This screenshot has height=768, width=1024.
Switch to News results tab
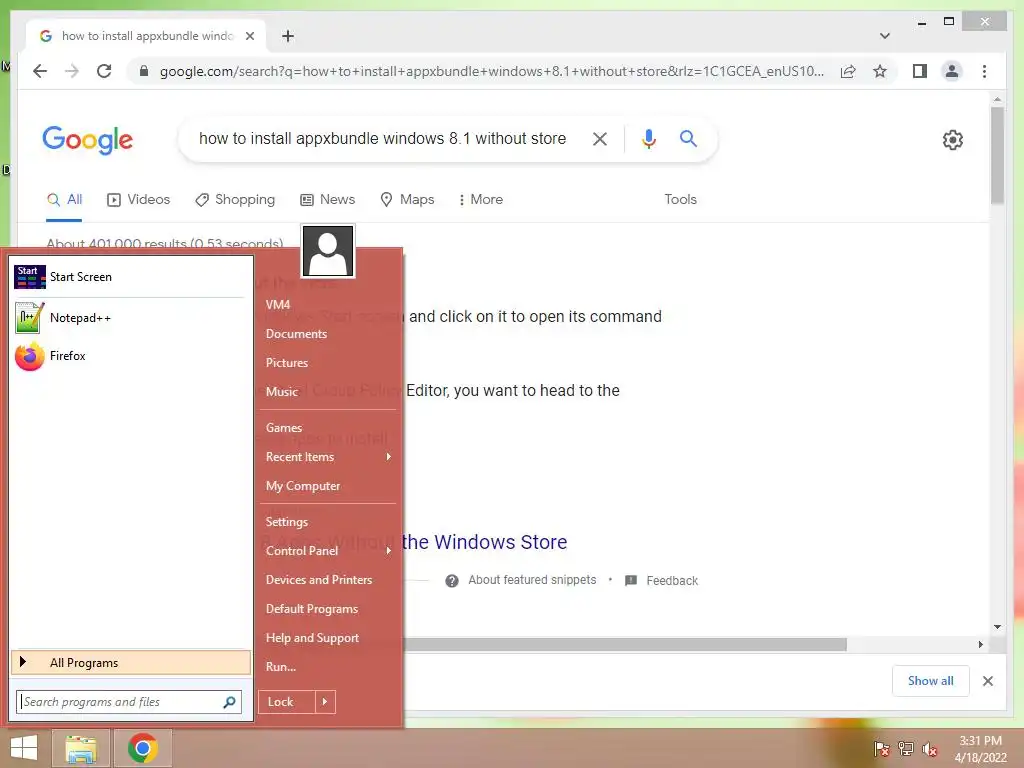tap(328, 200)
